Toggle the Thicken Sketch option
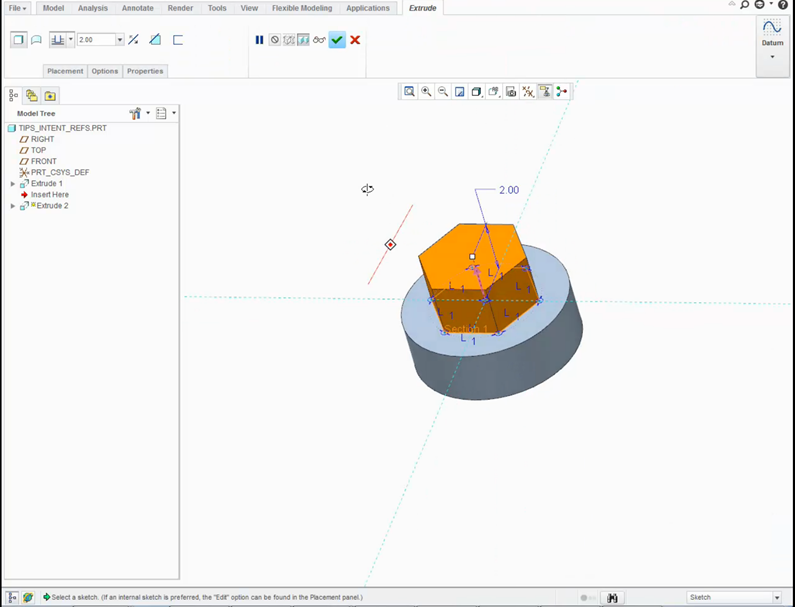Image resolution: width=795 pixels, height=610 pixels. click(x=177, y=40)
